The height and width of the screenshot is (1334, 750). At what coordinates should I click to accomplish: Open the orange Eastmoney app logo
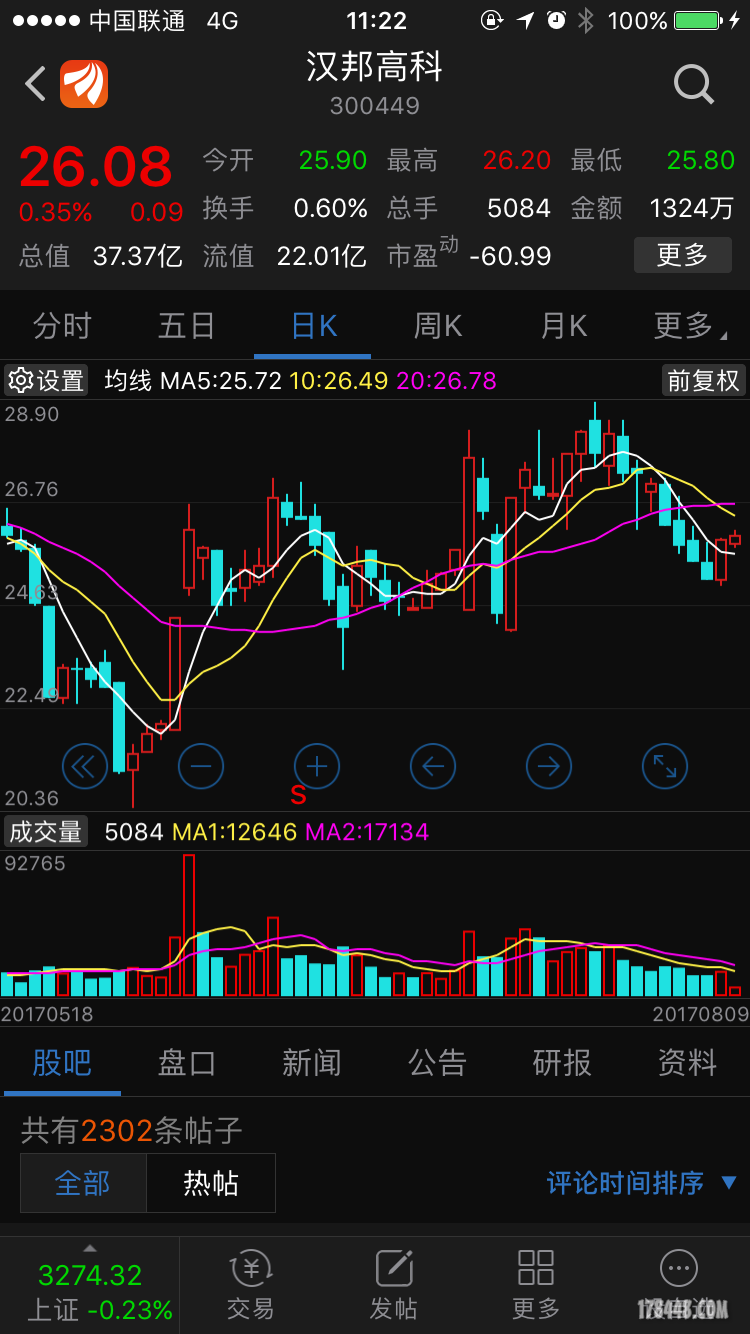[x=84, y=84]
